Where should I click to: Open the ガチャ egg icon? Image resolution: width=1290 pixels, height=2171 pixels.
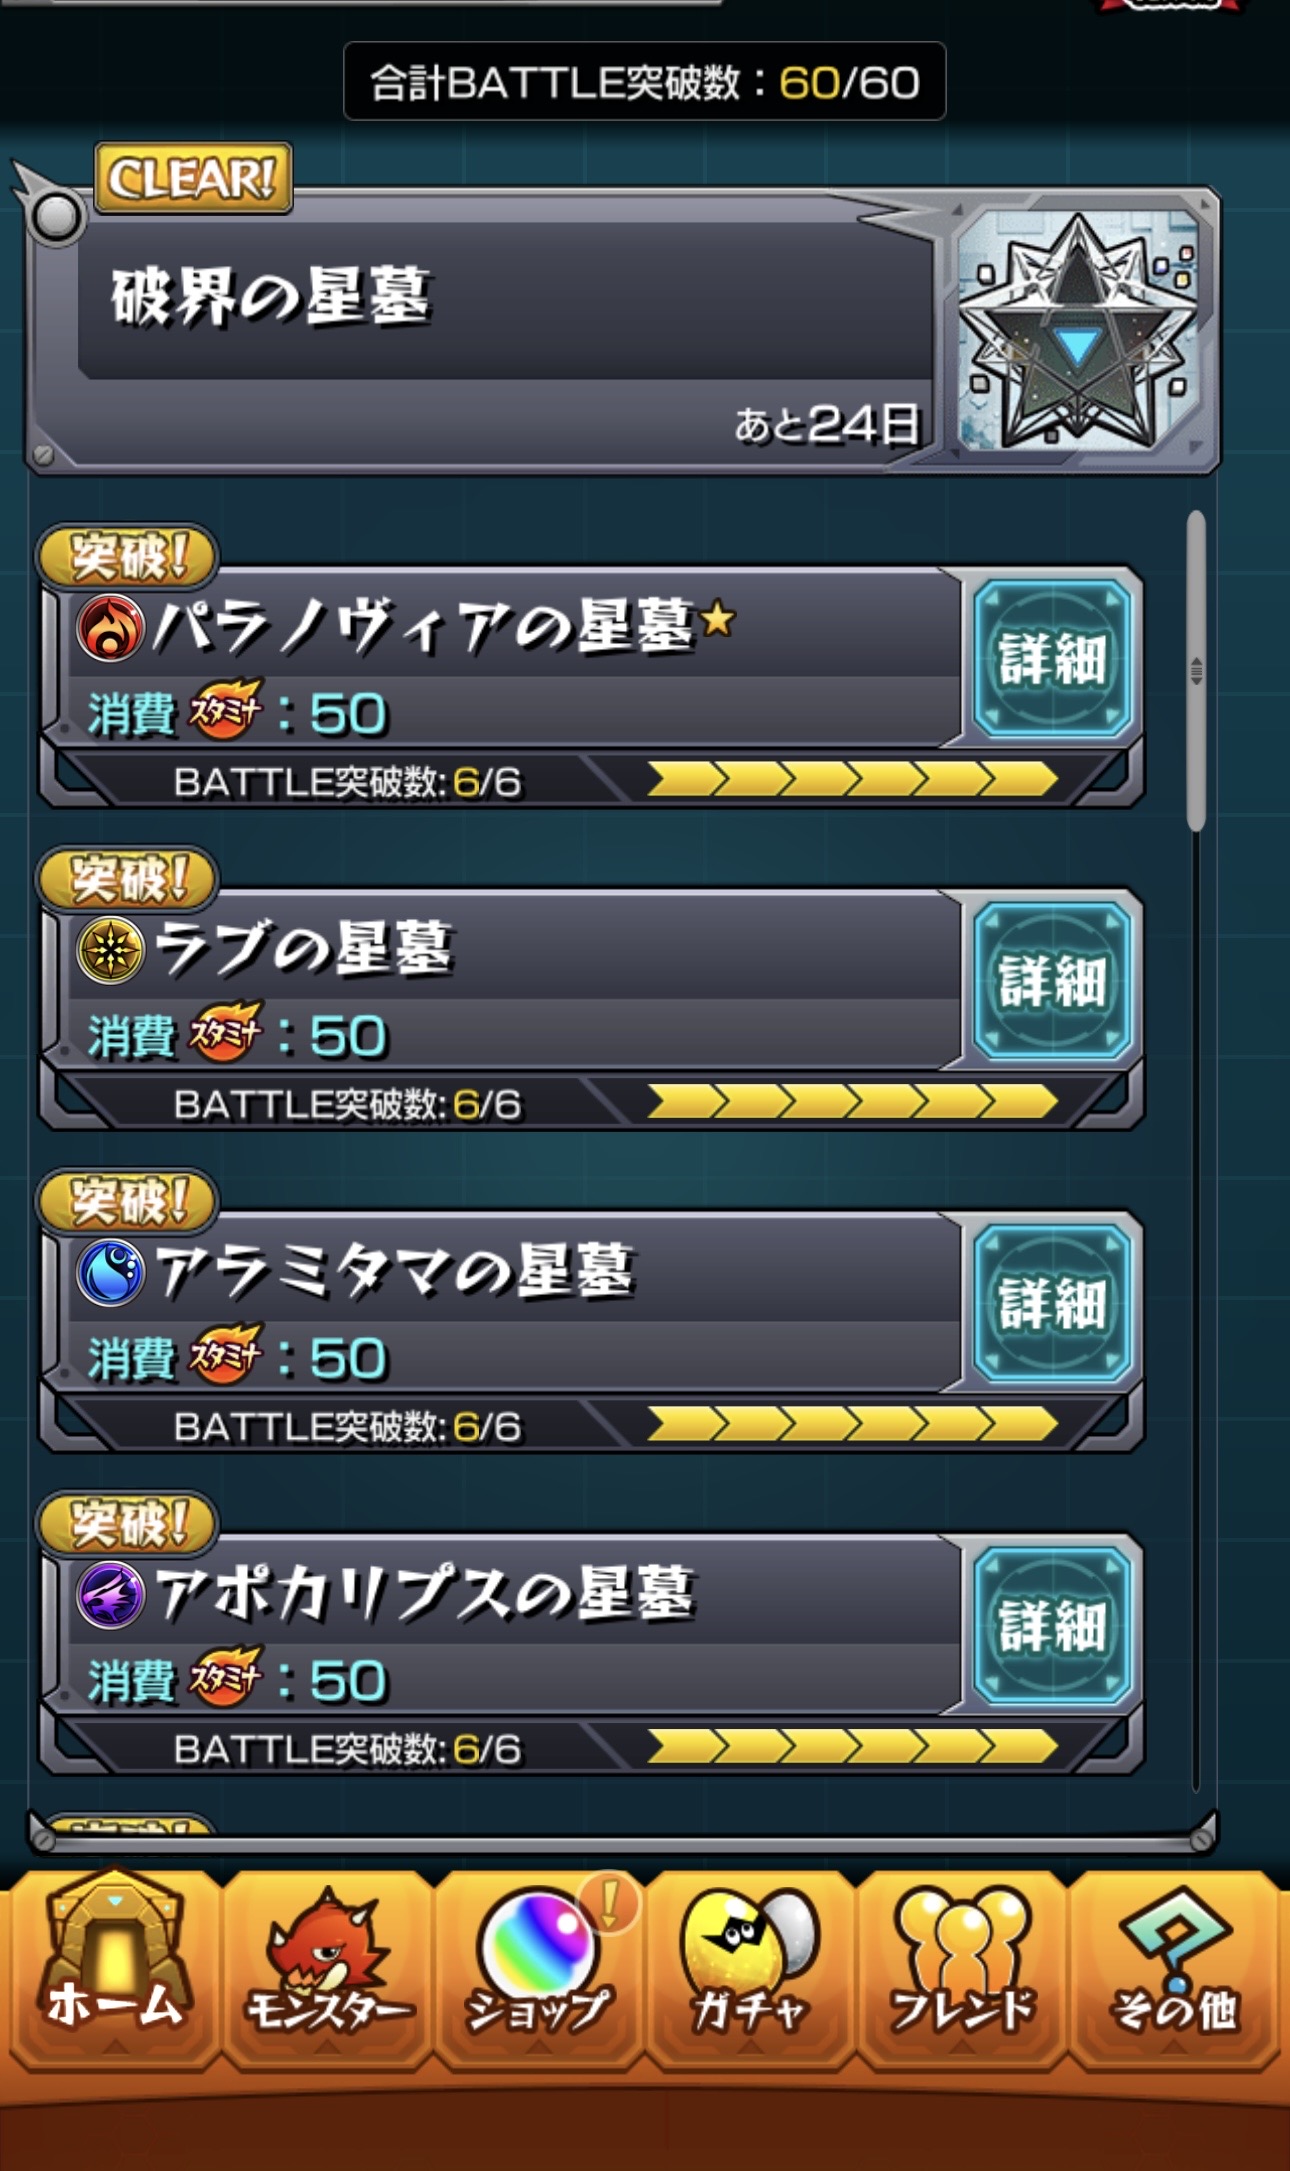[750, 1967]
